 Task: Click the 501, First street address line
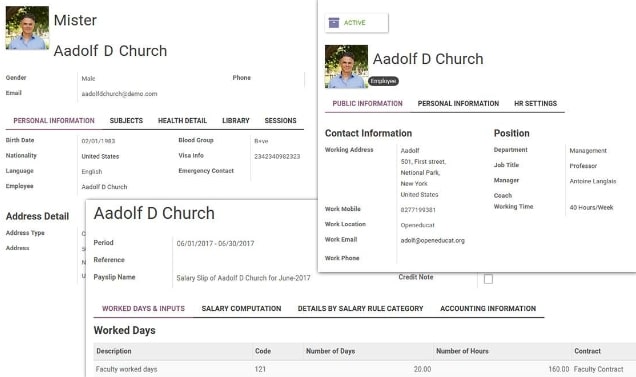tap(423, 162)
